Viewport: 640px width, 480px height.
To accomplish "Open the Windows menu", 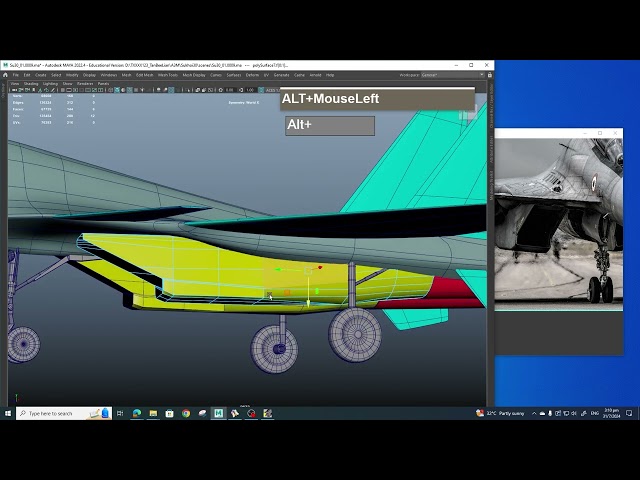I will (109, 75).
